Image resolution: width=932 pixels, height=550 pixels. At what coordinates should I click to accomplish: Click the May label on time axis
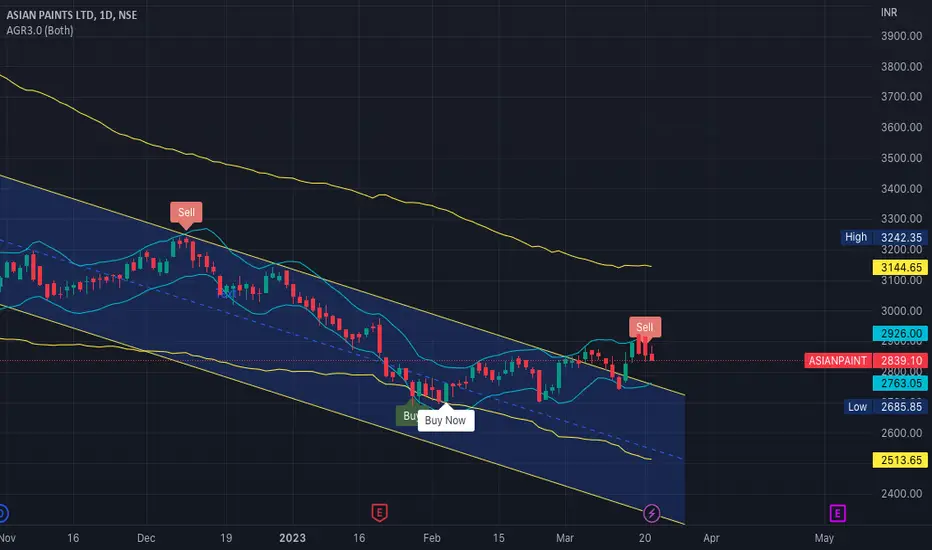824,538
